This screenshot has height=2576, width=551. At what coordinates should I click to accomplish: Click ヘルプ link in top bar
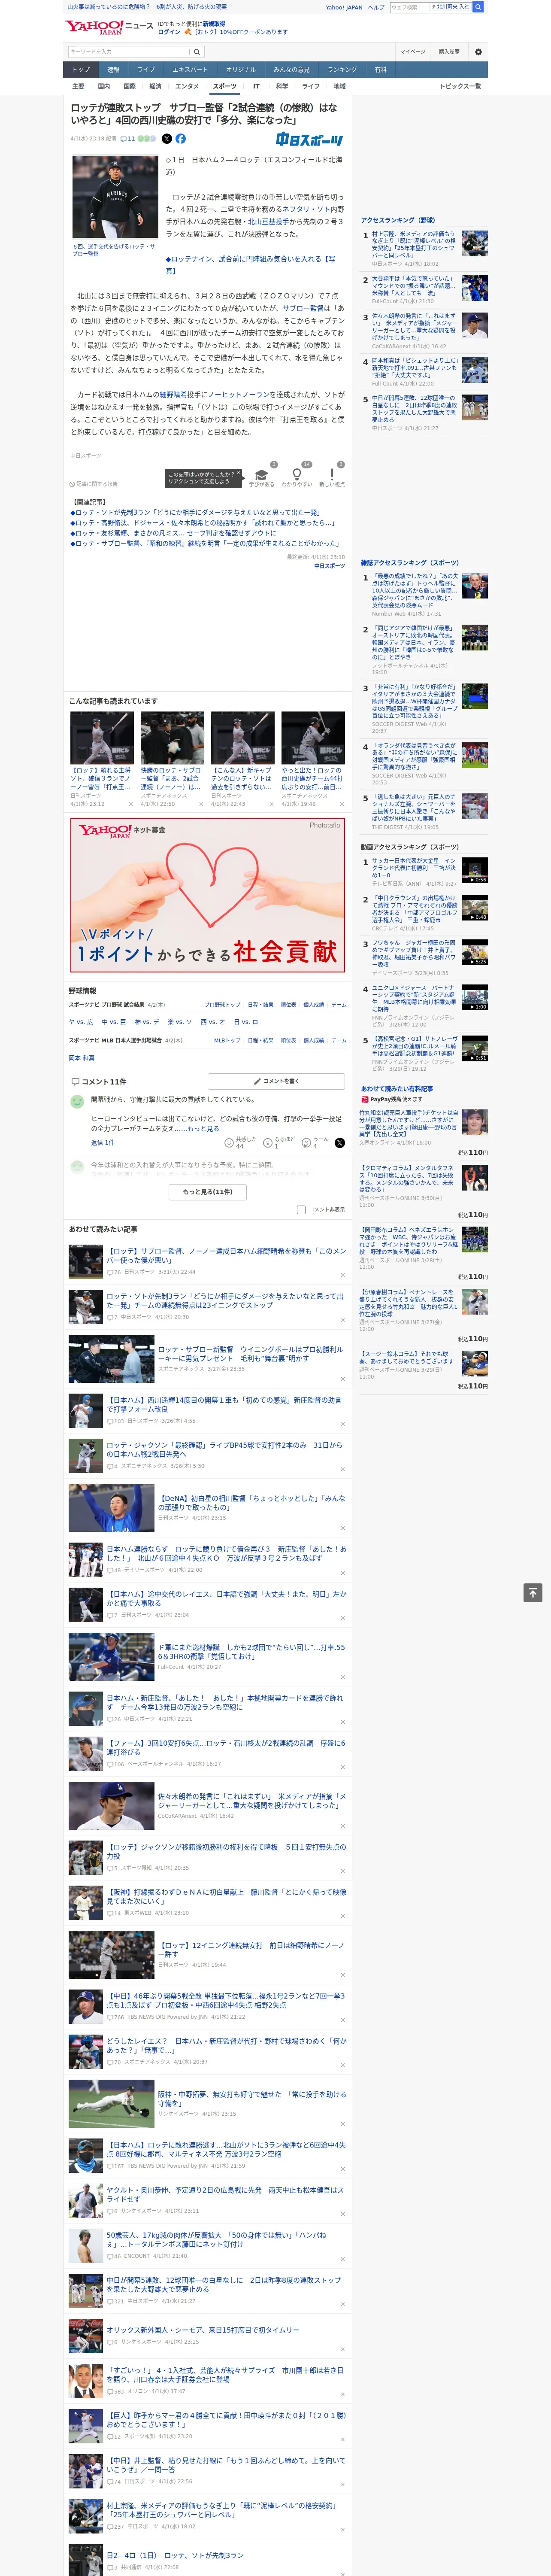point(376,7)
